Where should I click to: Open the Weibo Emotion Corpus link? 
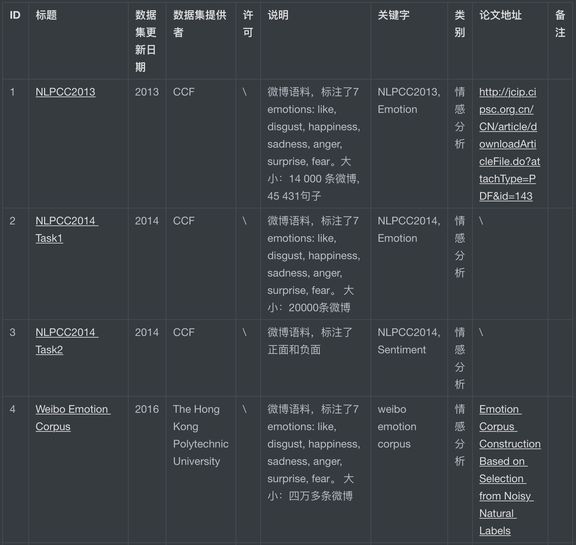point(73,418)
